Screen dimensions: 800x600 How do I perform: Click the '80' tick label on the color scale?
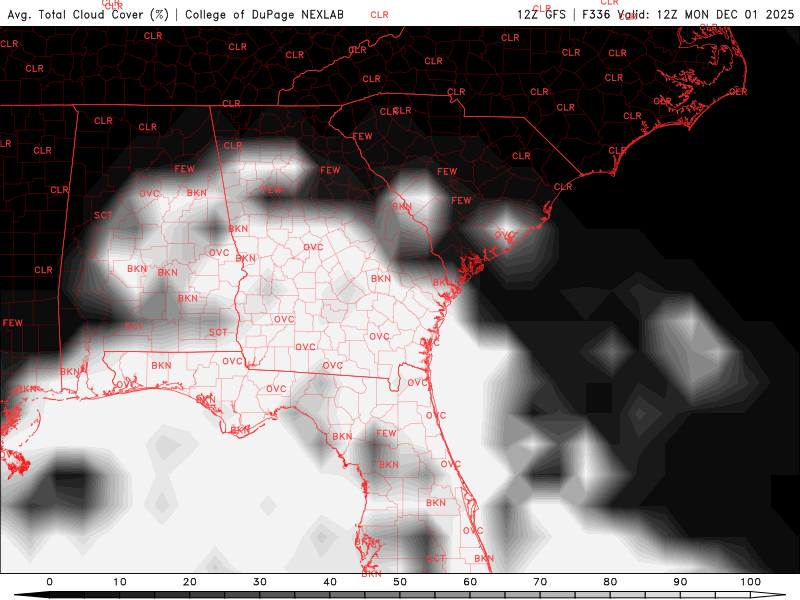point(610,582)
